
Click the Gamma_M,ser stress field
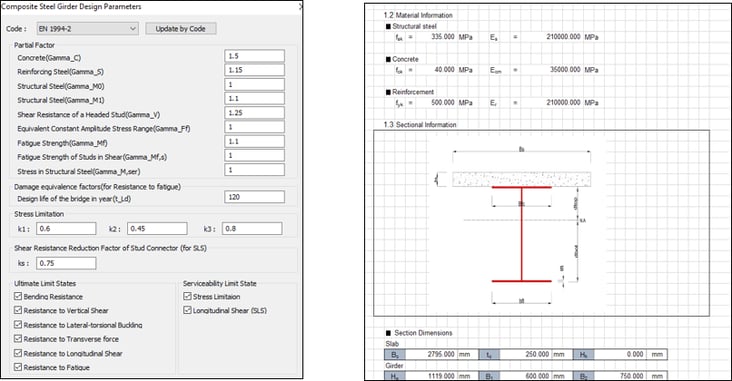(254, 170)
